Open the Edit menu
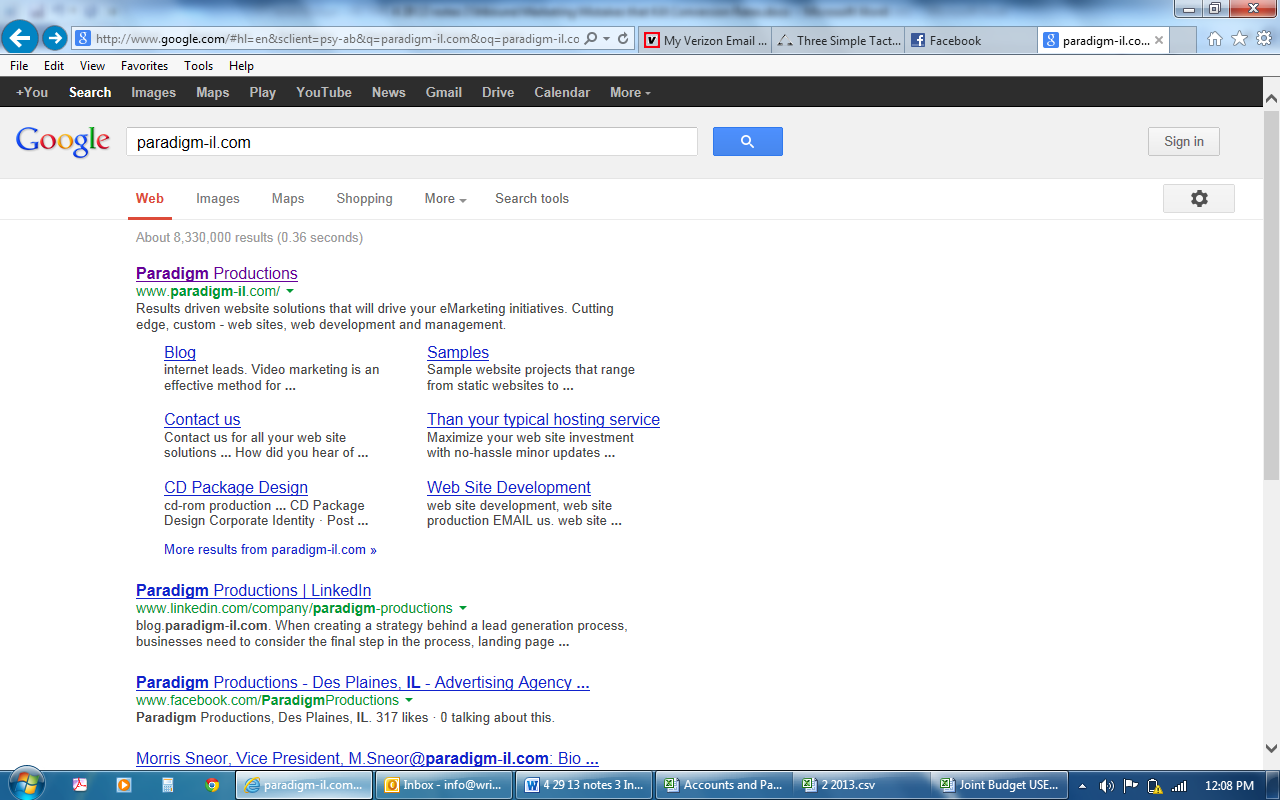The width and height of the screenshot is (1280, 800). click(x=54, y=66)
